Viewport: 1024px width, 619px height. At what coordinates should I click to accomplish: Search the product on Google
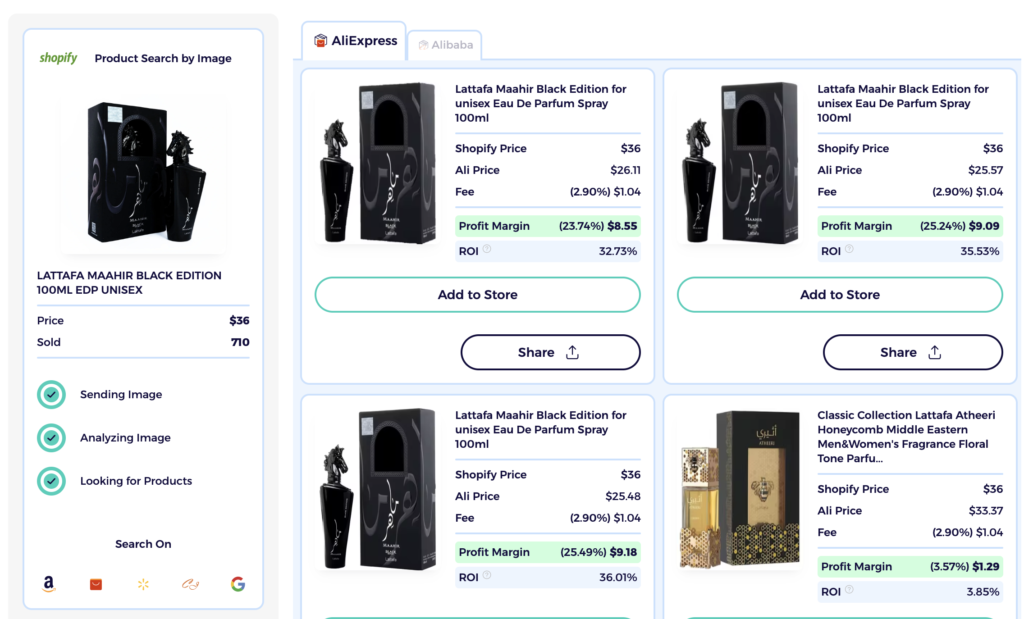238,584
